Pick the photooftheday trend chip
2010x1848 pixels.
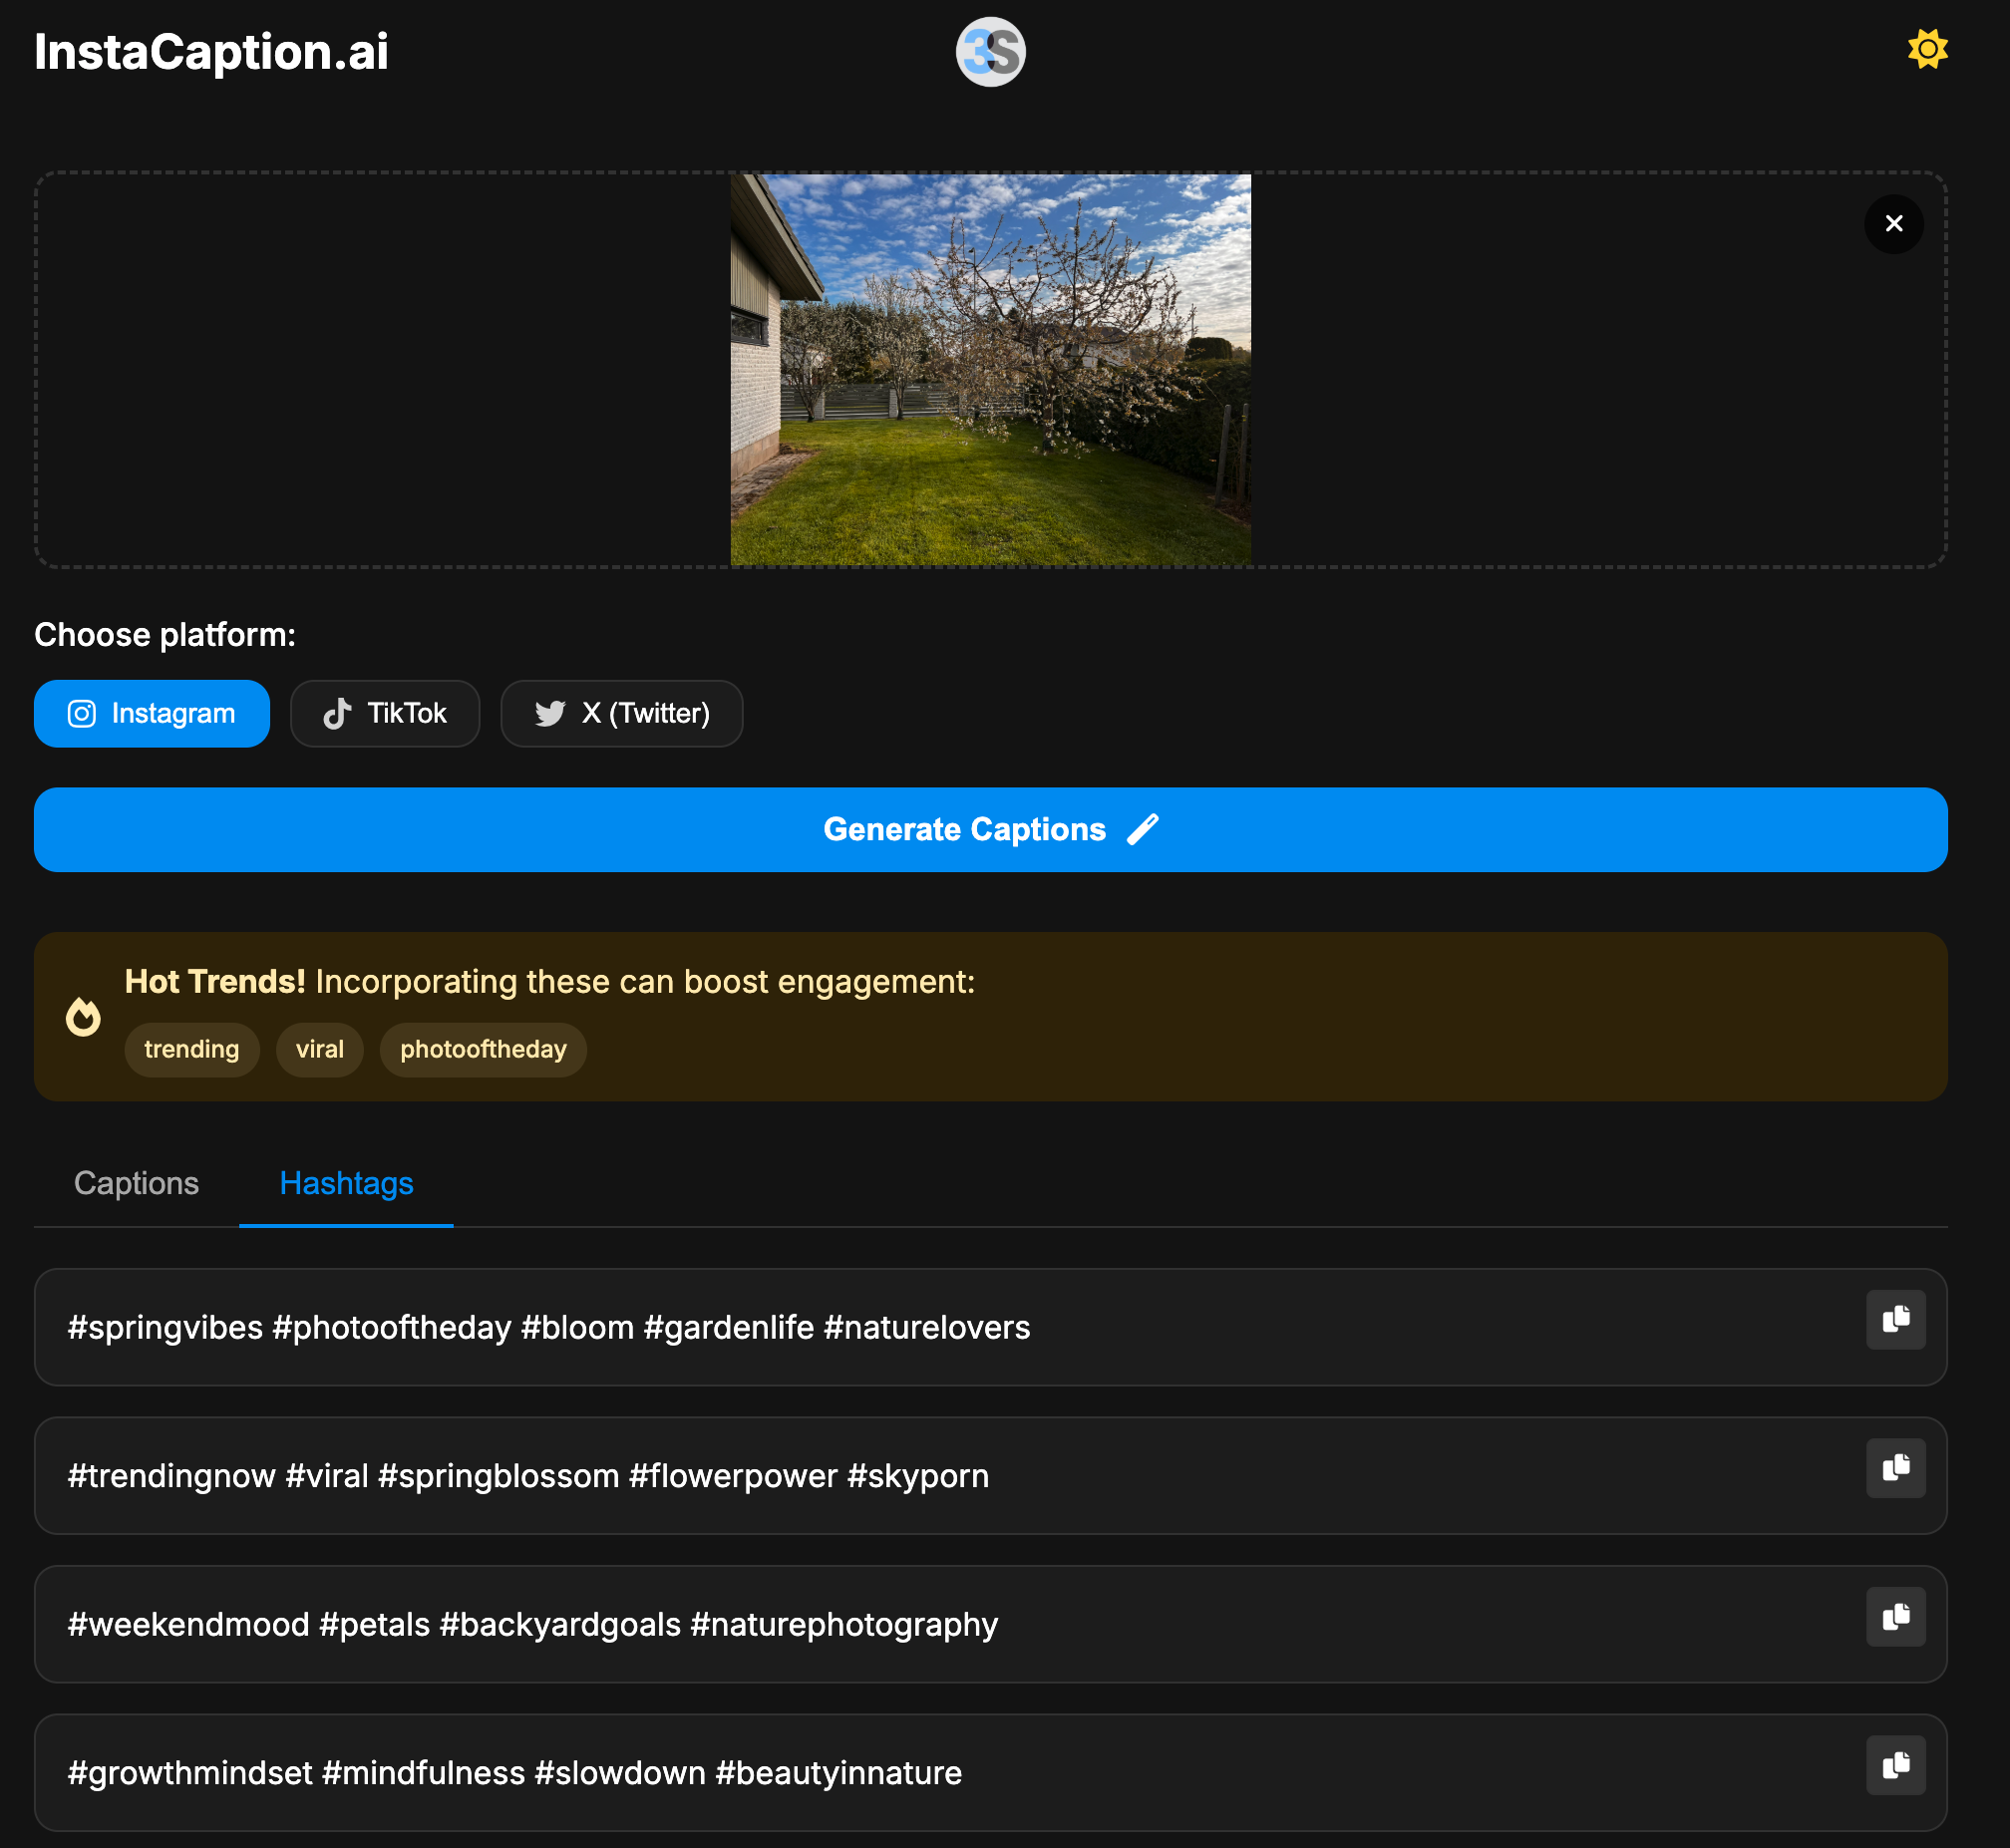pos(483,1049)
